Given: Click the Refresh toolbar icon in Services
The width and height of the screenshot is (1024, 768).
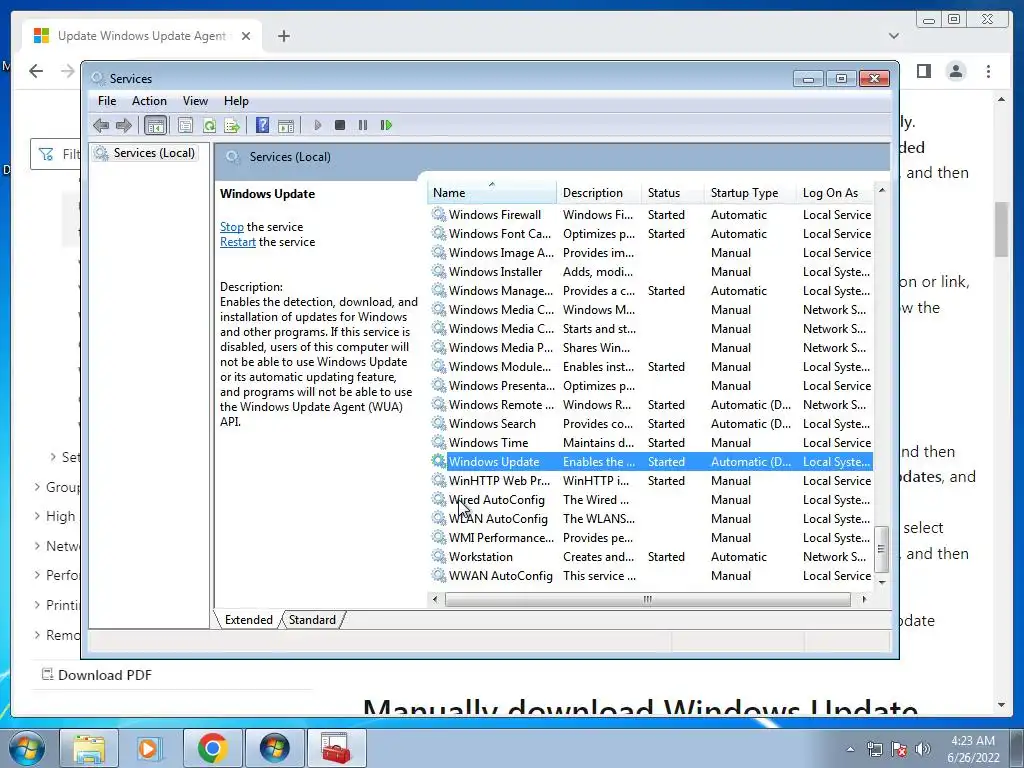Looking at the screenshot, I should pyautogui.click(x=209, y=125).
